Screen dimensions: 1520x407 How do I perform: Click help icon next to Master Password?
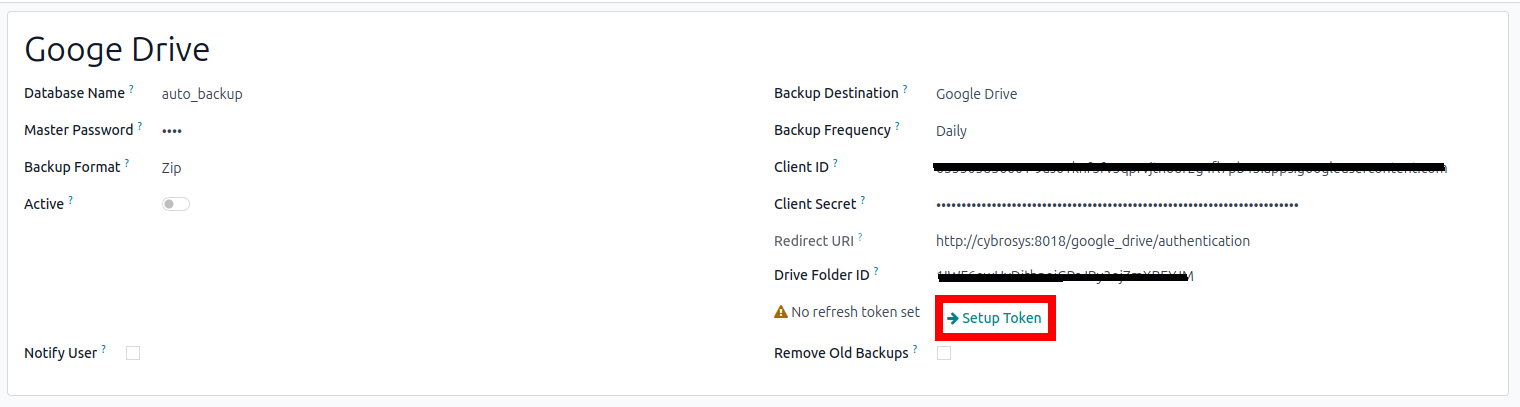click(140, 127)
